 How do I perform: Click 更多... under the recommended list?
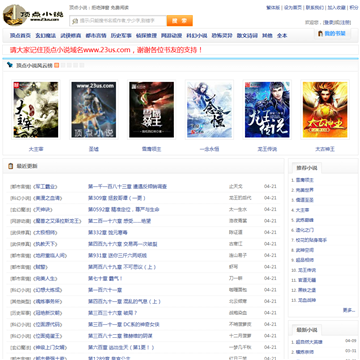pos(348,310)
